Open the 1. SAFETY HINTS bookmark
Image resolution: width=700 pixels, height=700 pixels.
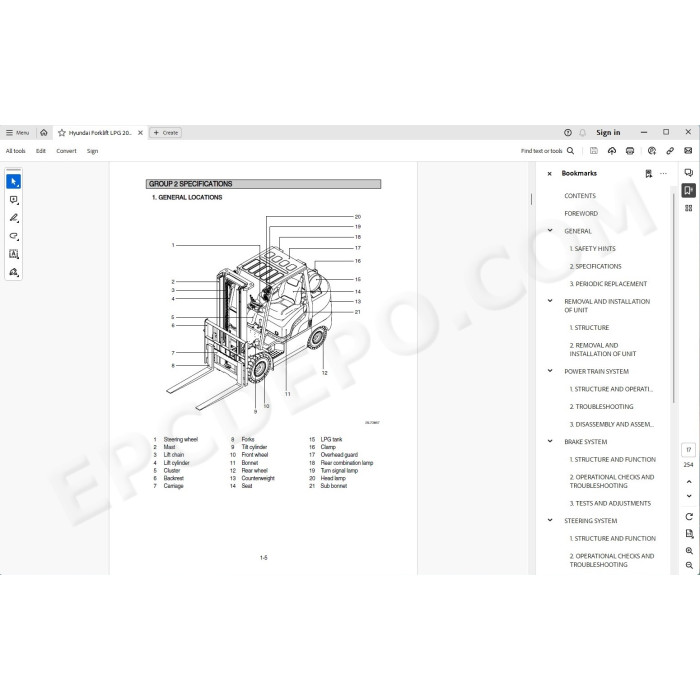[592, 249]
